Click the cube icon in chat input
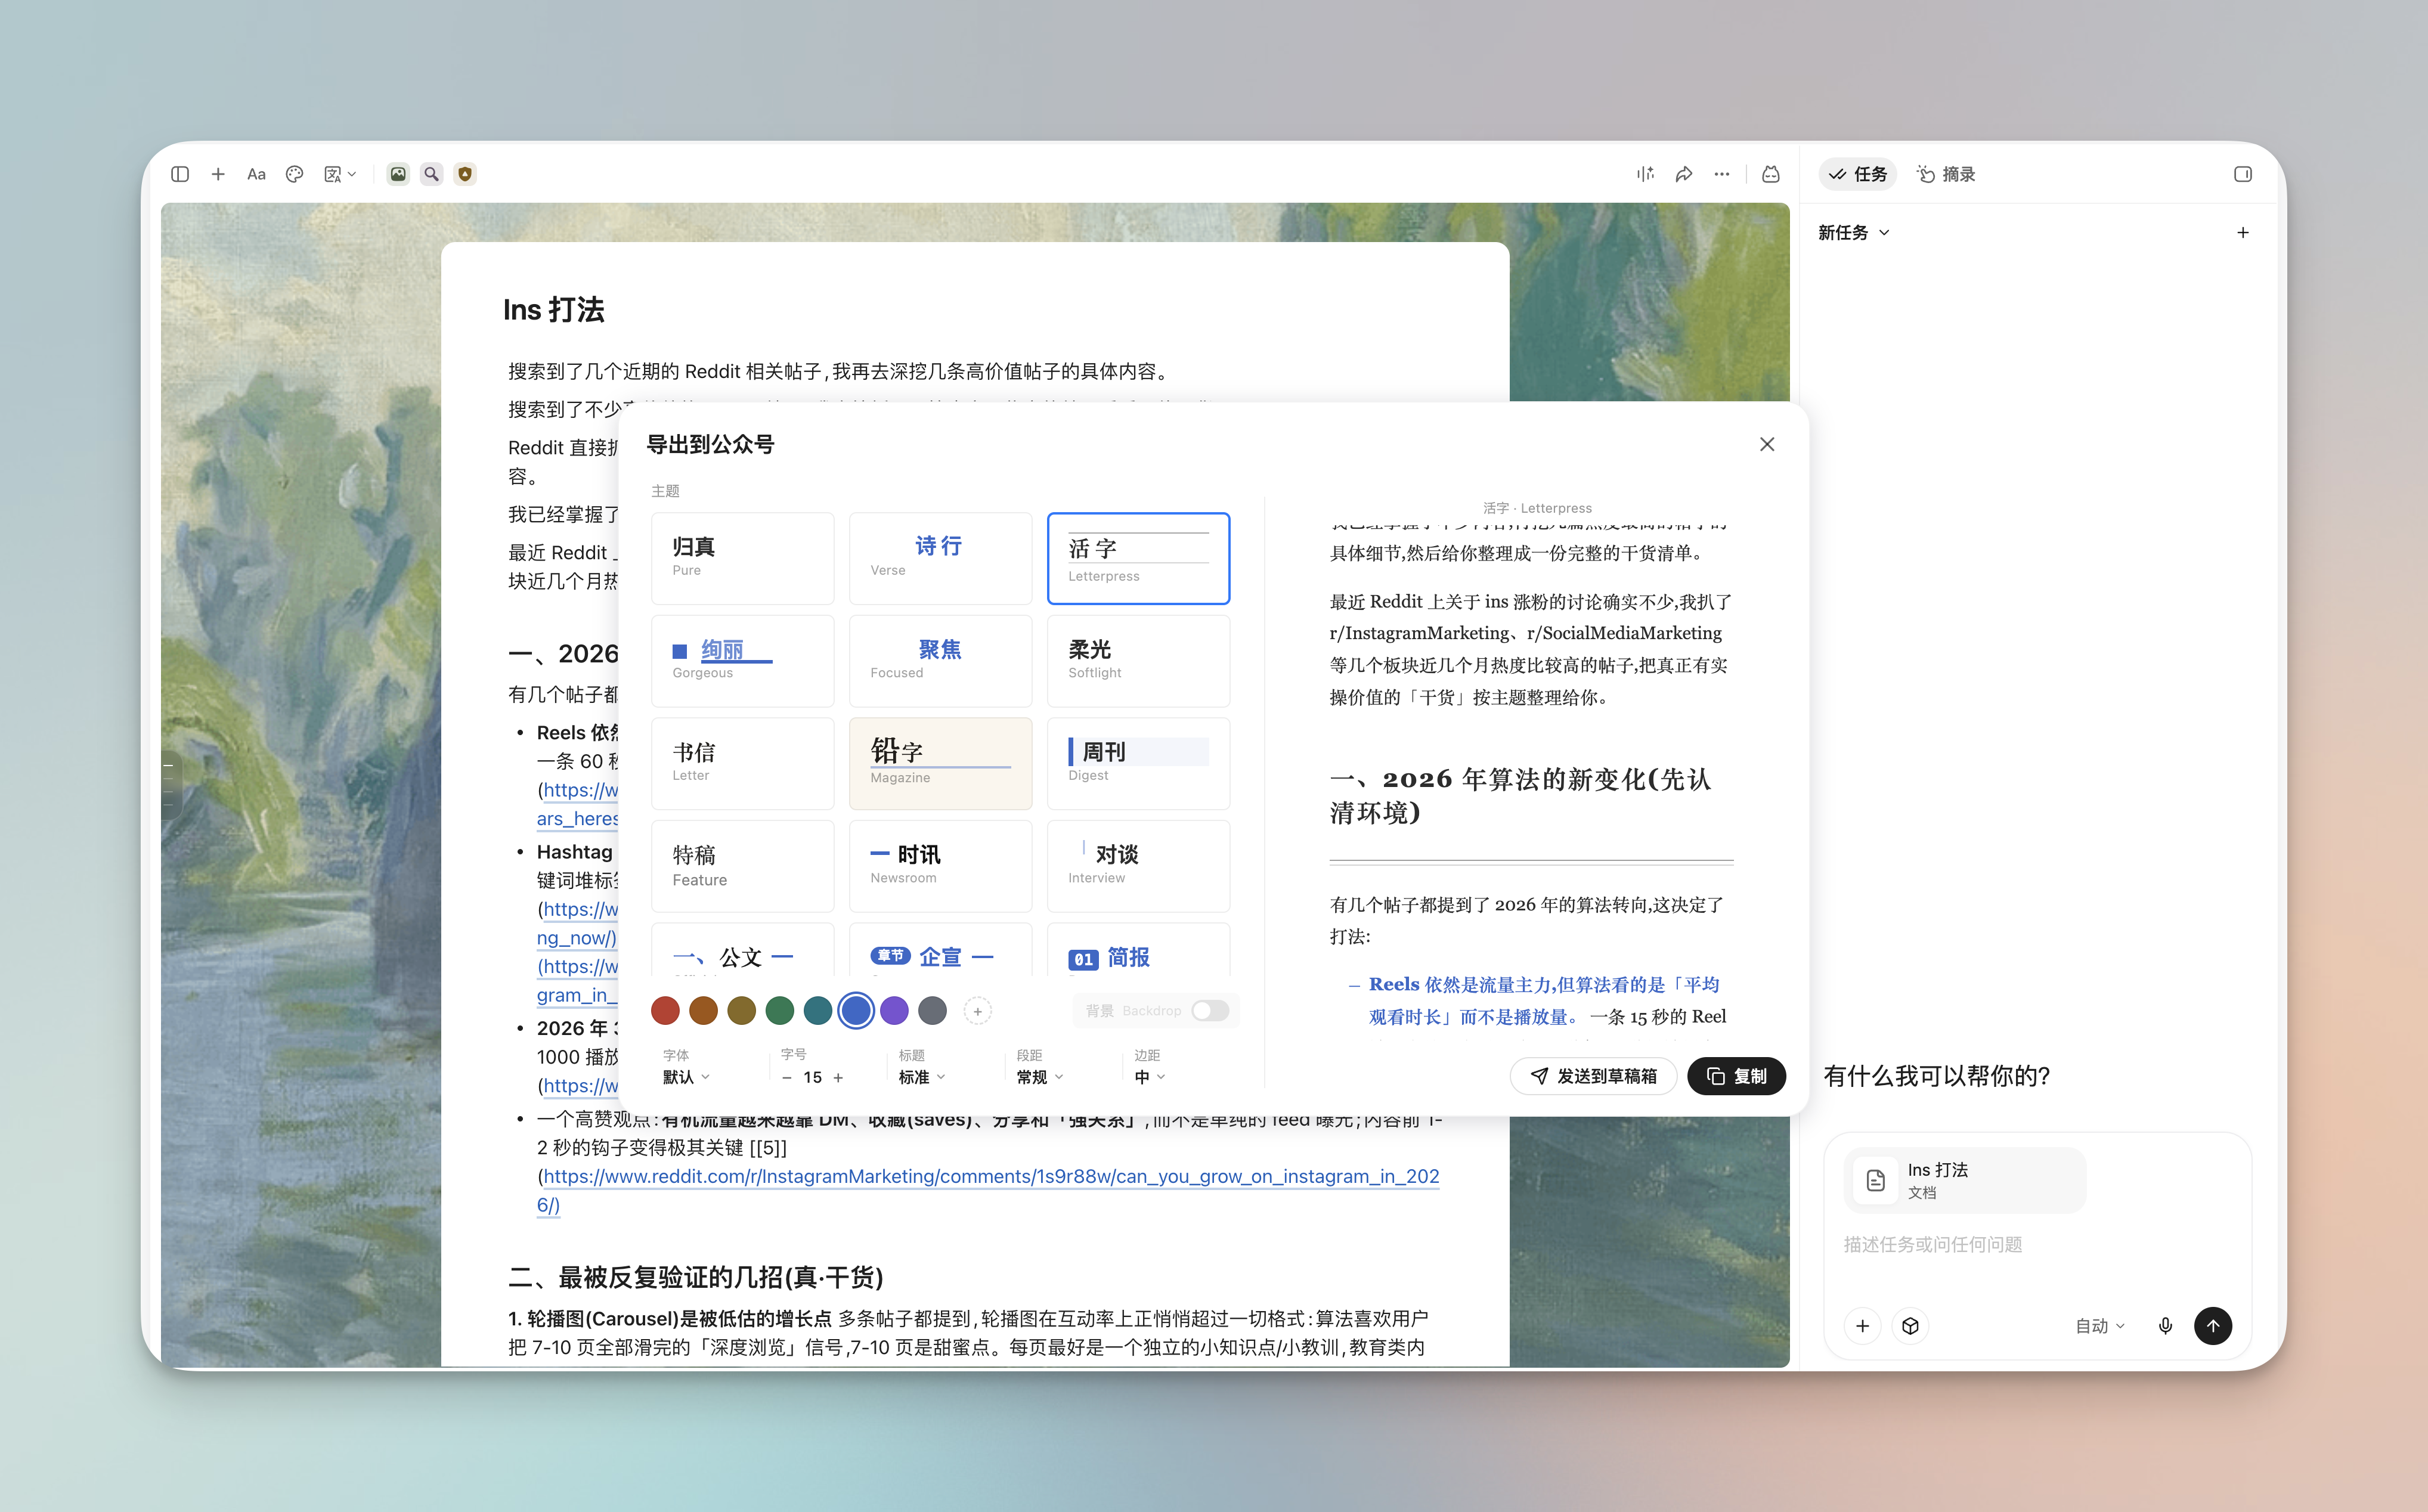2428x1512 pixels. pos(1910,1326)
